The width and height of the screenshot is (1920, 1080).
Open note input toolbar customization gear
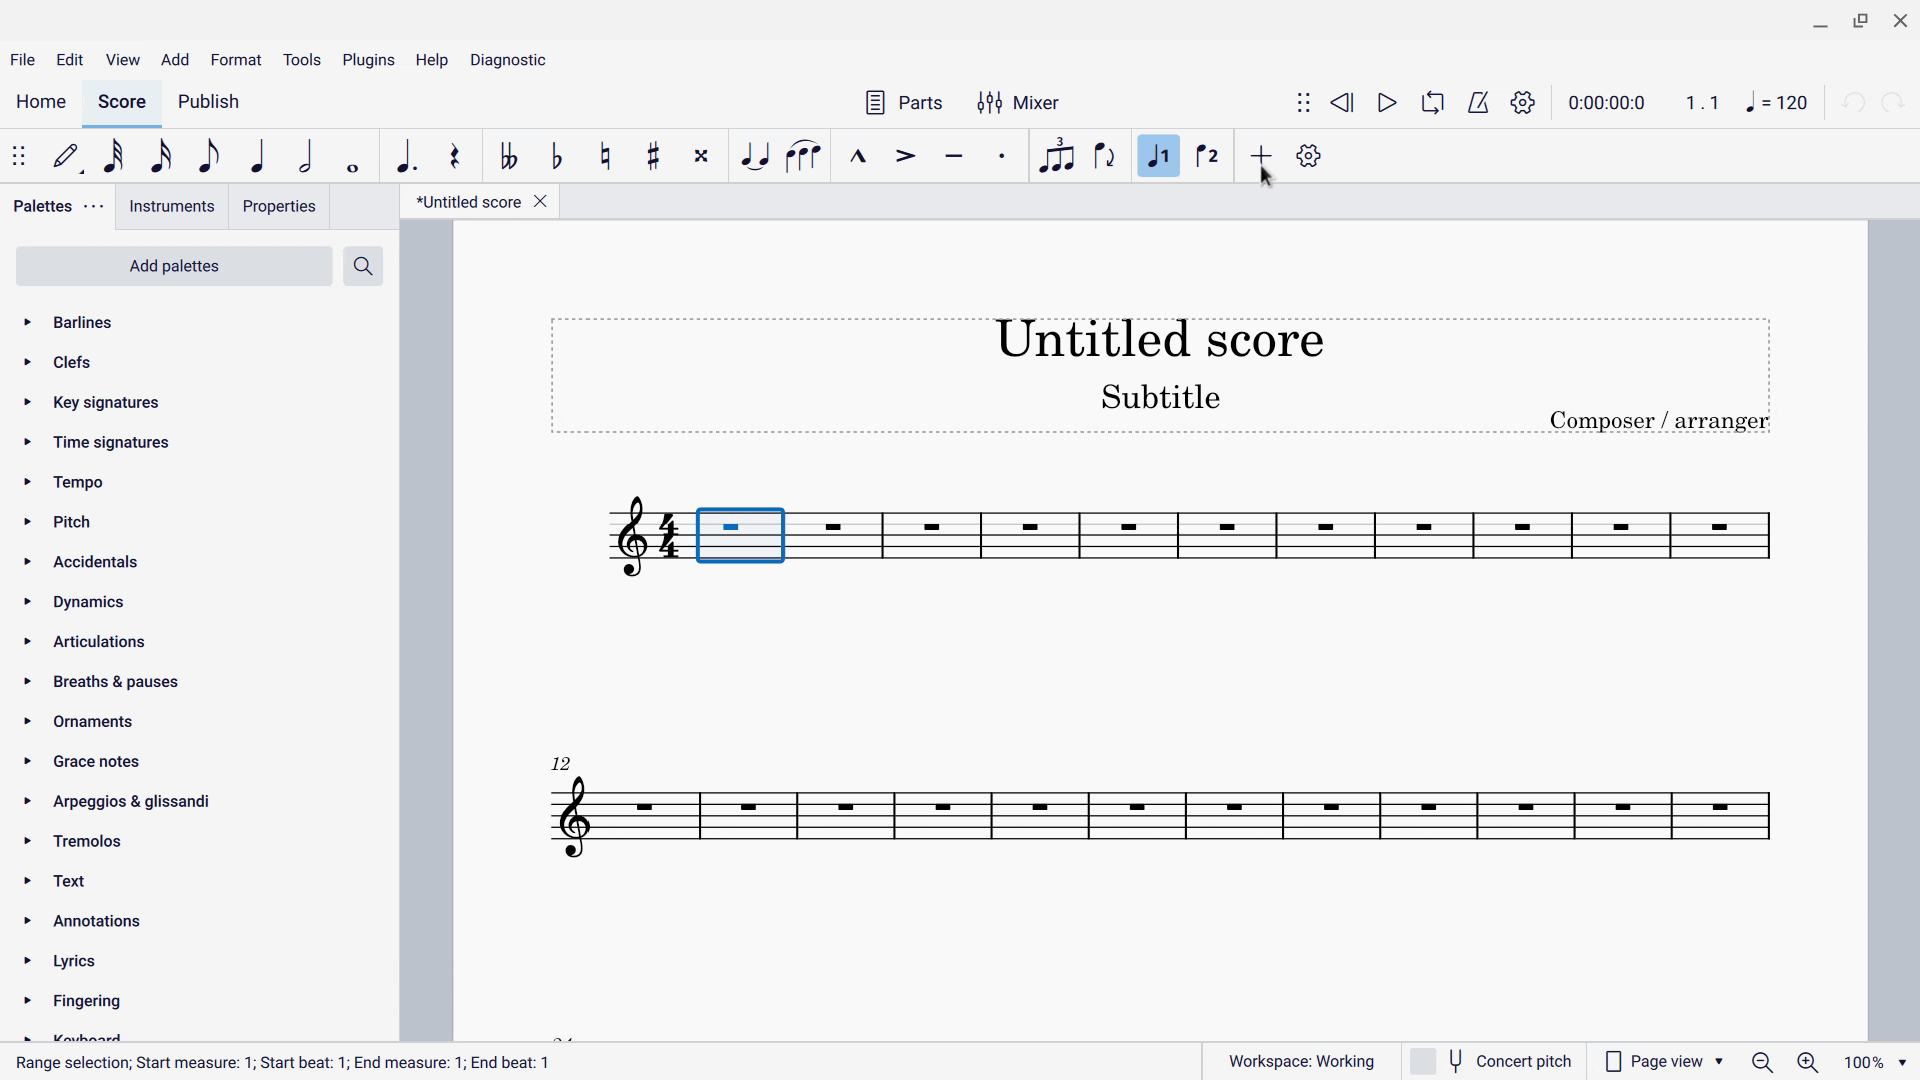1310,157
